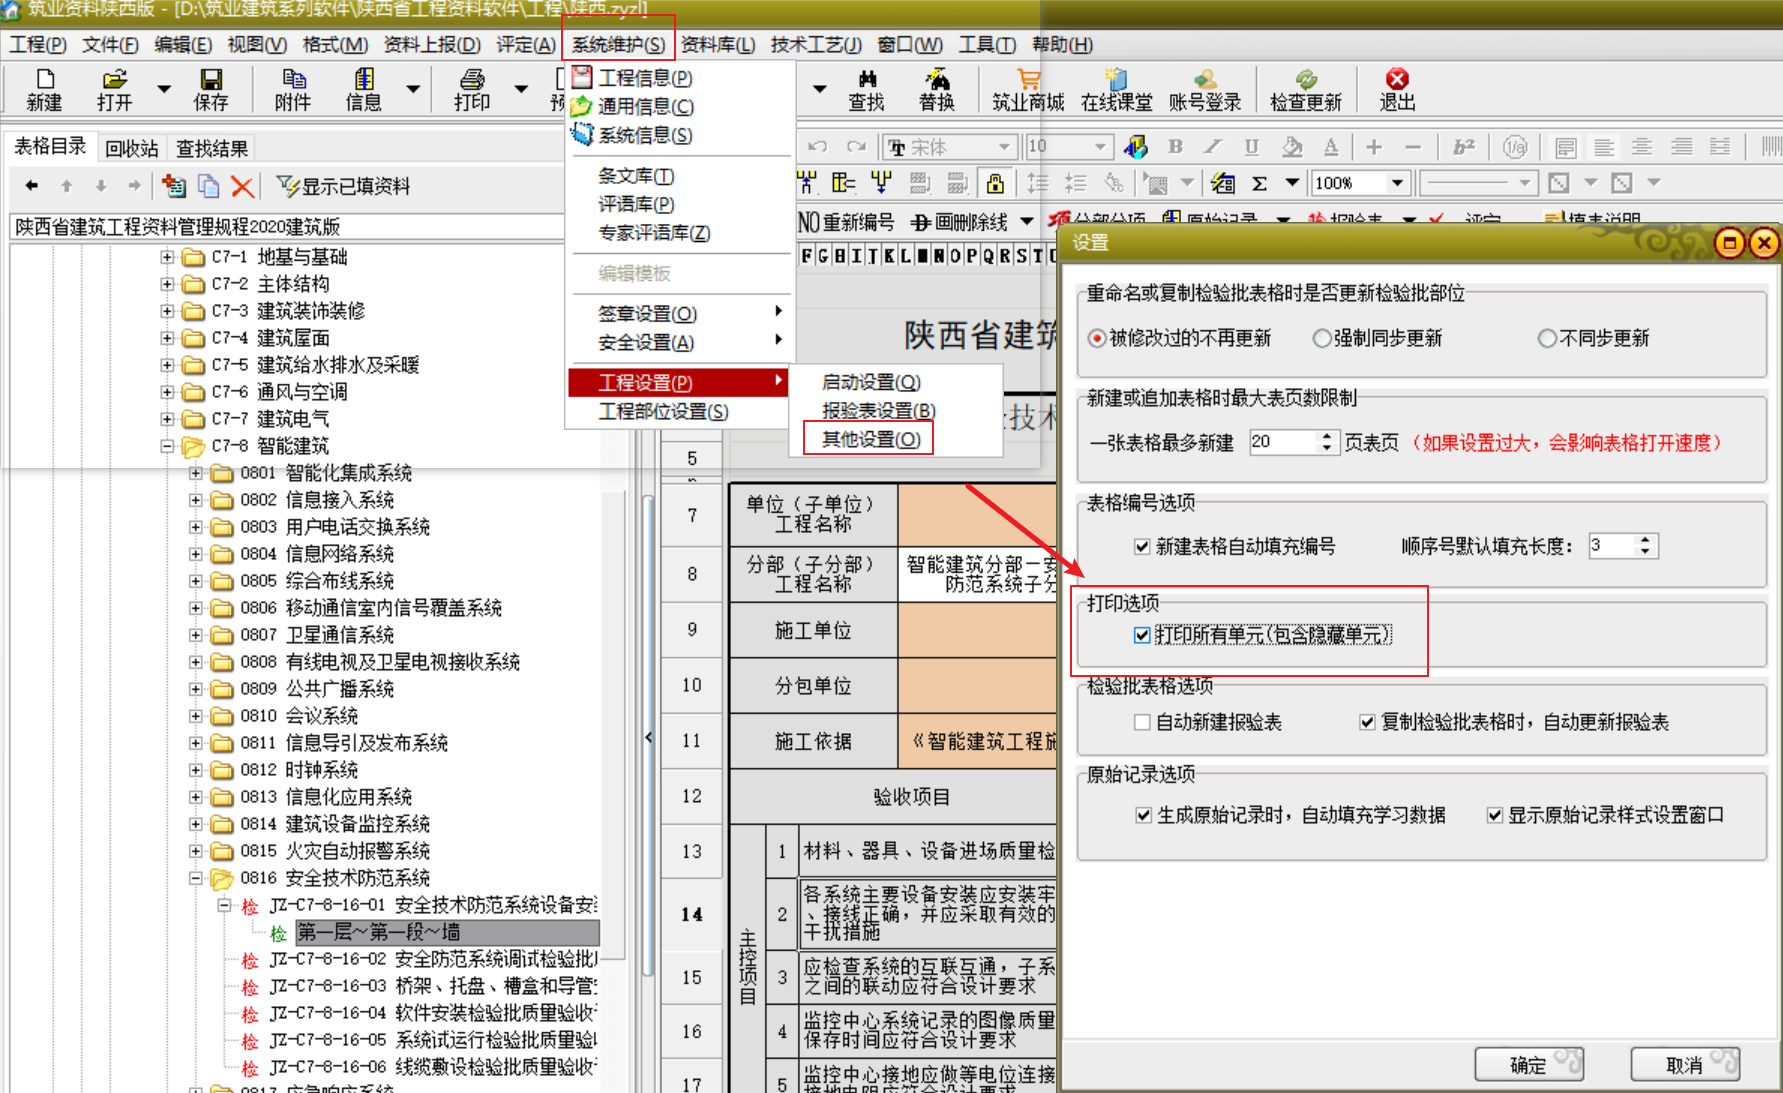Switch to 查找结果 tab

click(x=212, y=148)
